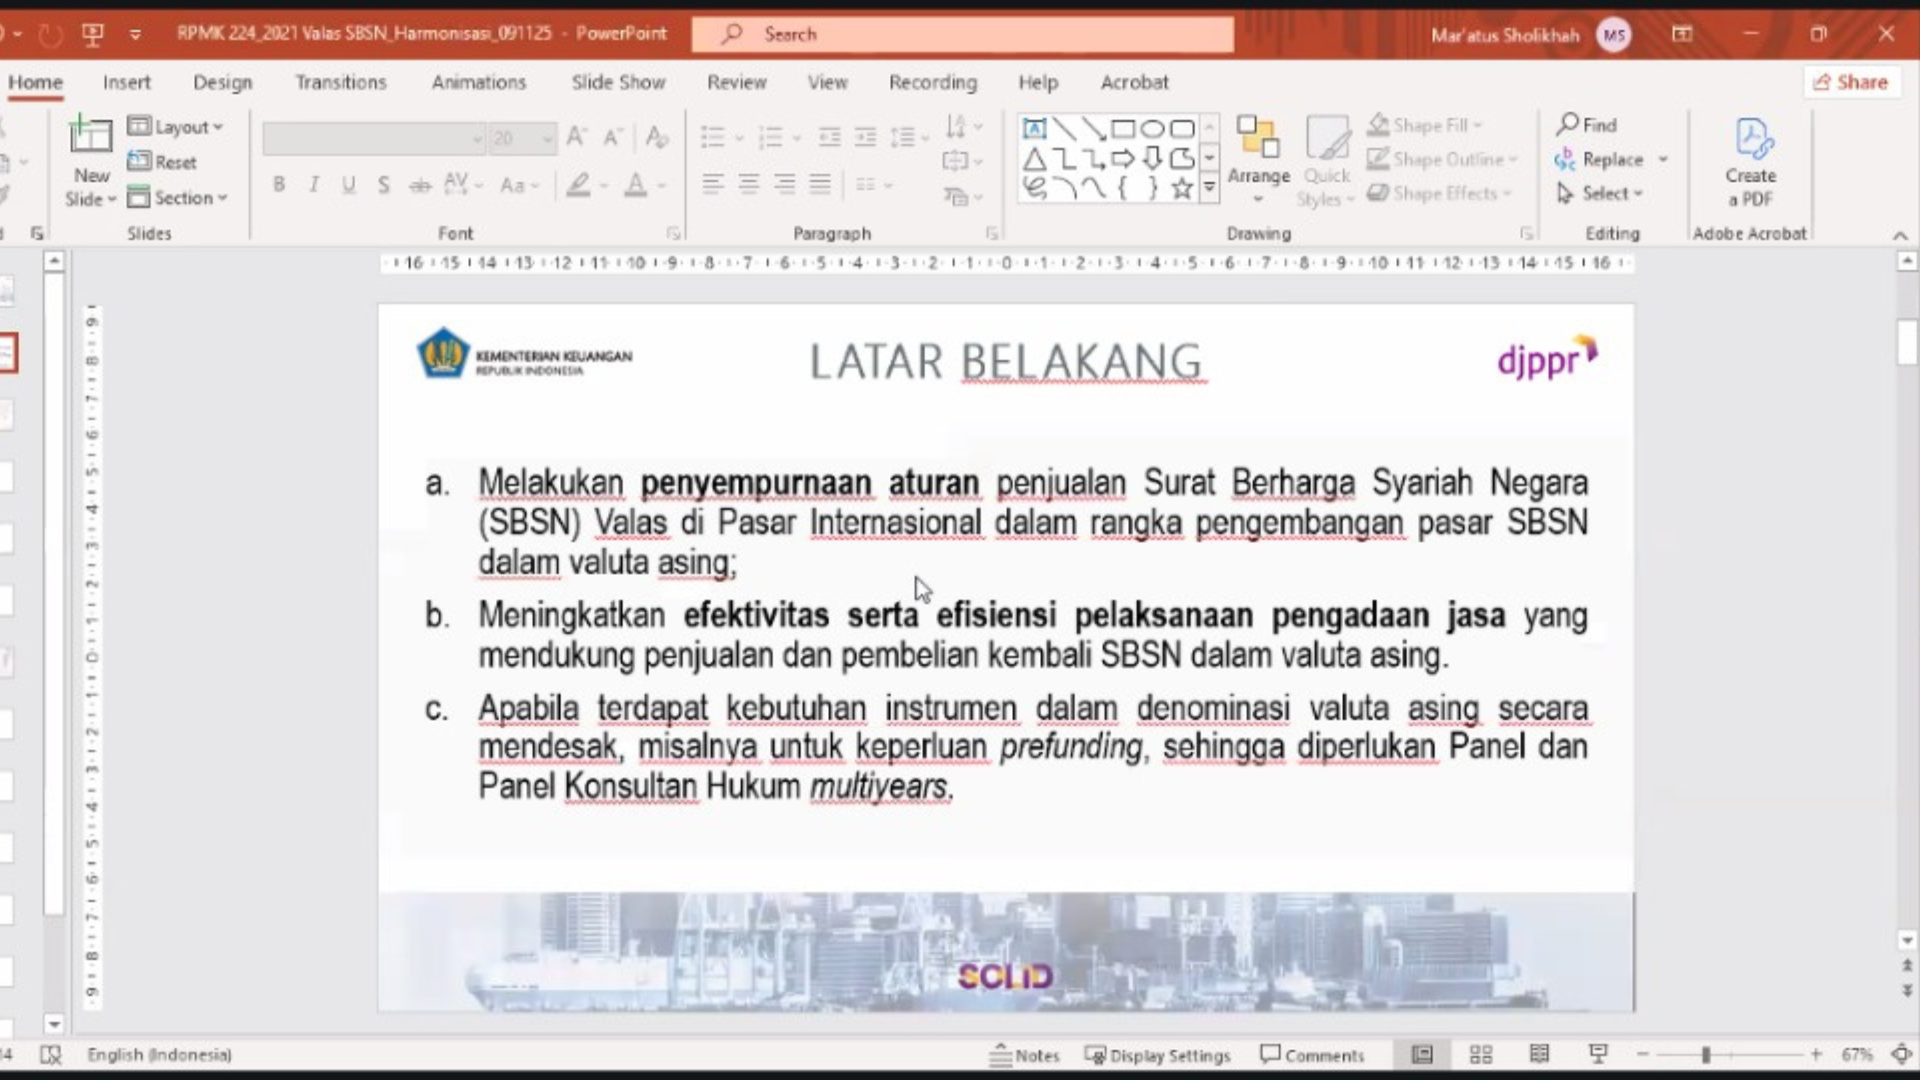Viewport: 1920px width, 1080px height.
Task: Switch to Slide Sorter view
Action: click(x=1481, y=1054)
